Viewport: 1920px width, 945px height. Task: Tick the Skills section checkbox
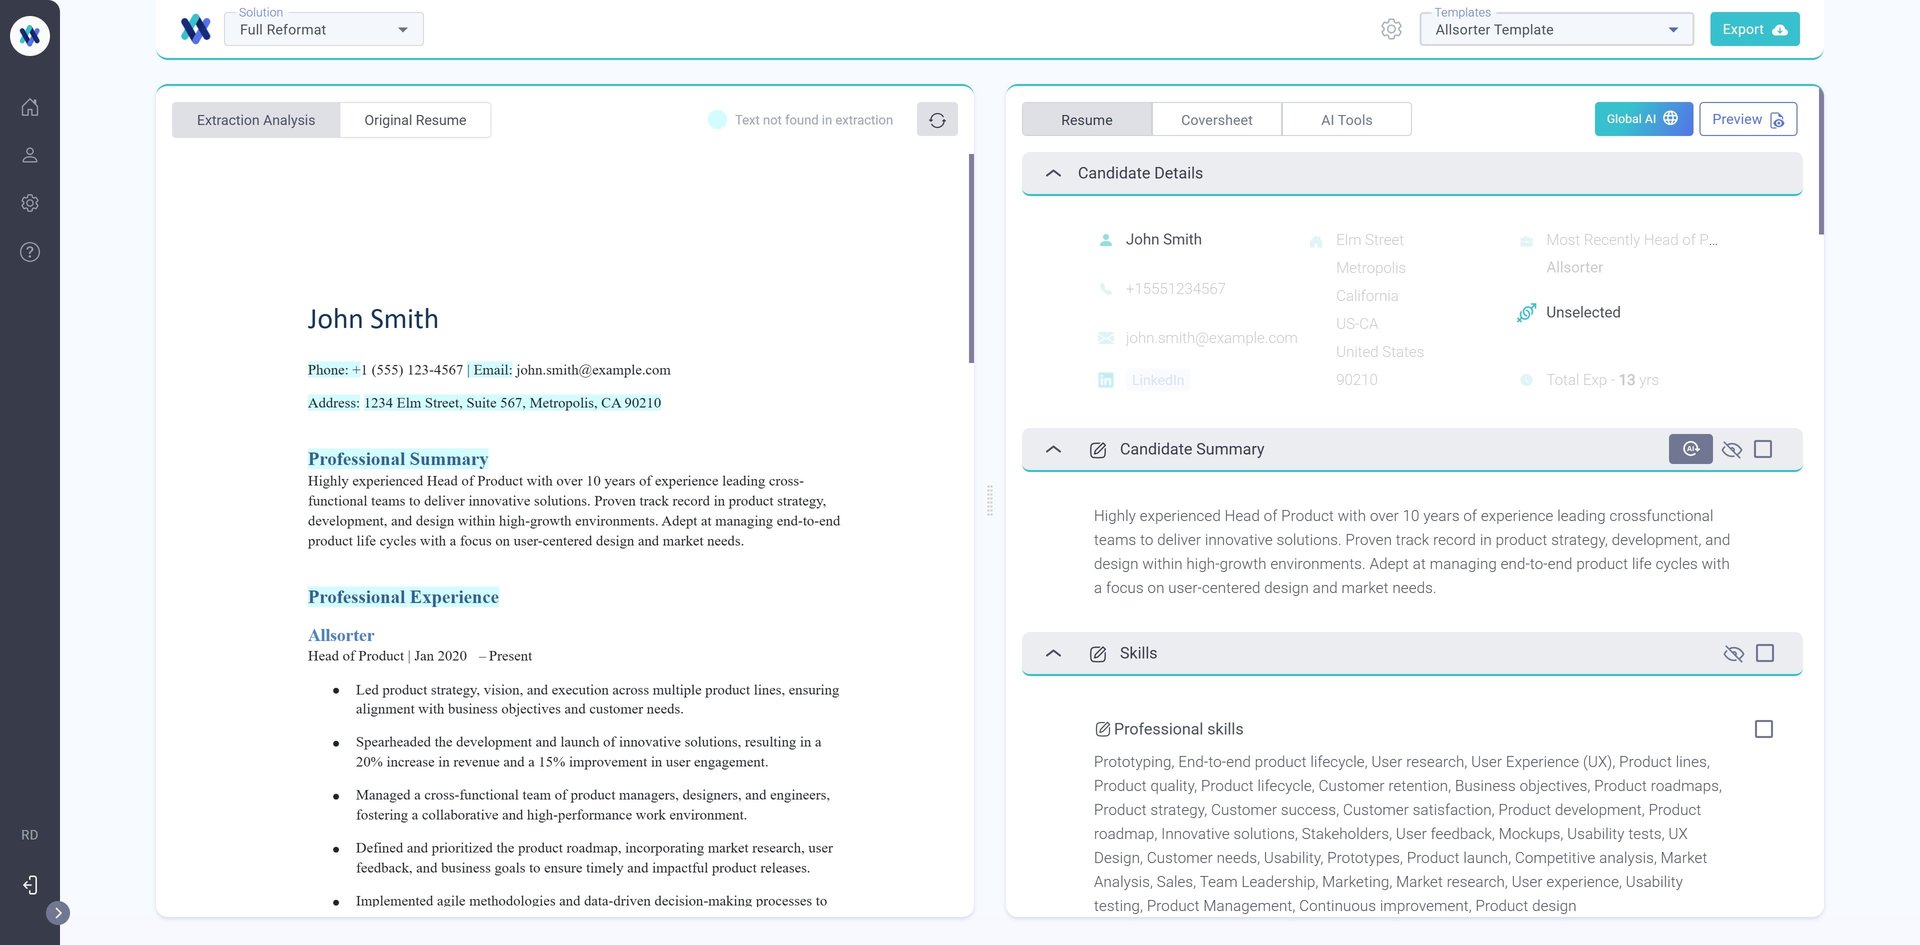coord(1765,653)
